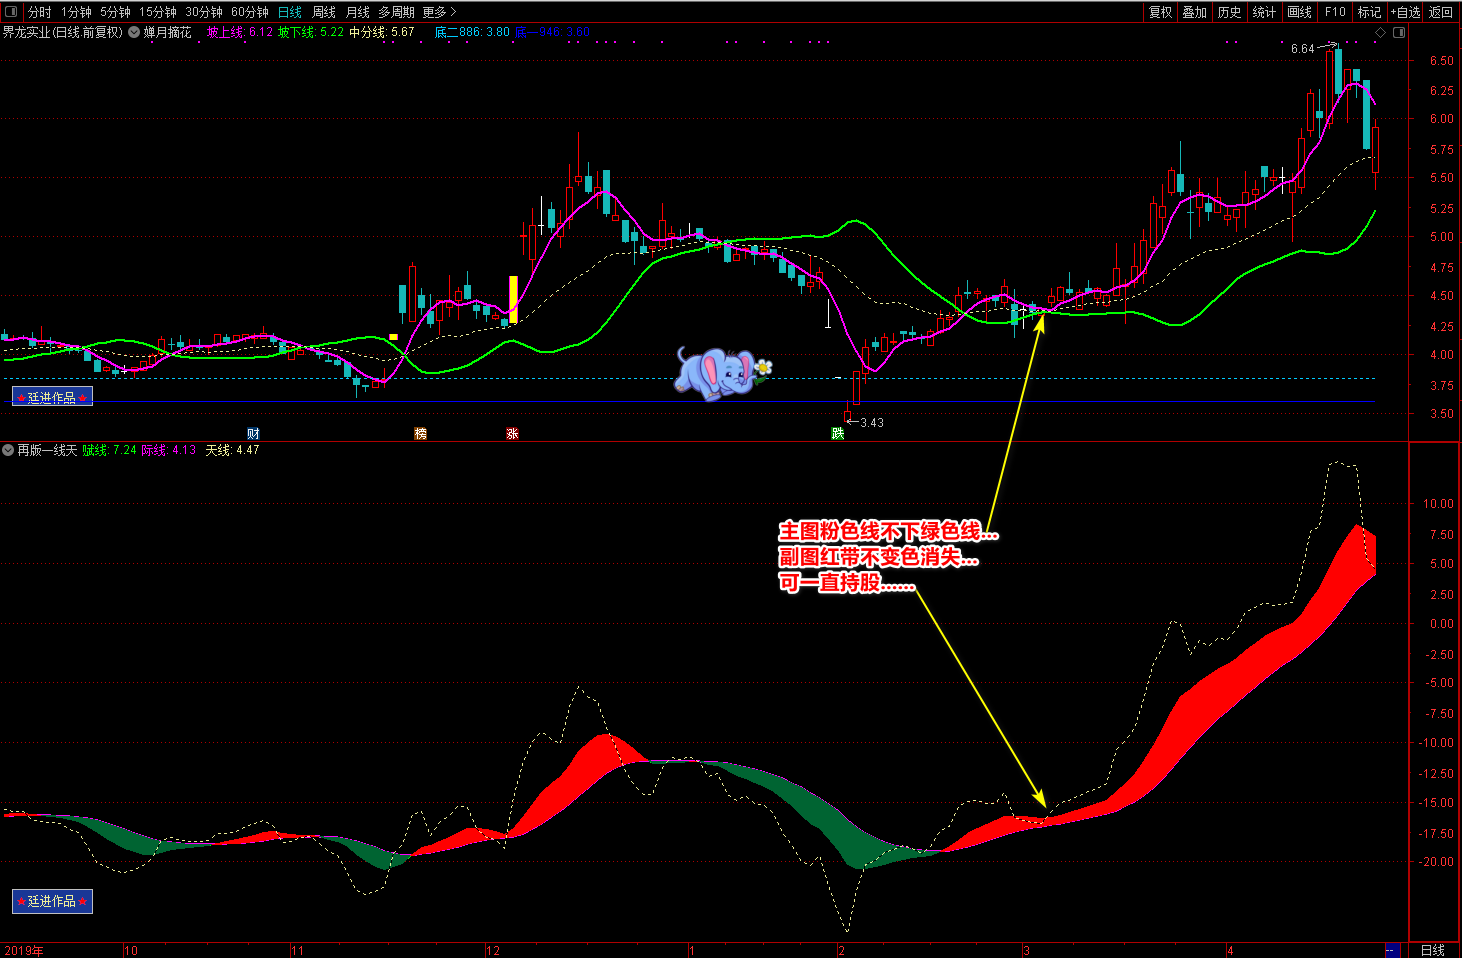
Task: Click month 10 on the time axis
Action: click(x=131, y=951)
